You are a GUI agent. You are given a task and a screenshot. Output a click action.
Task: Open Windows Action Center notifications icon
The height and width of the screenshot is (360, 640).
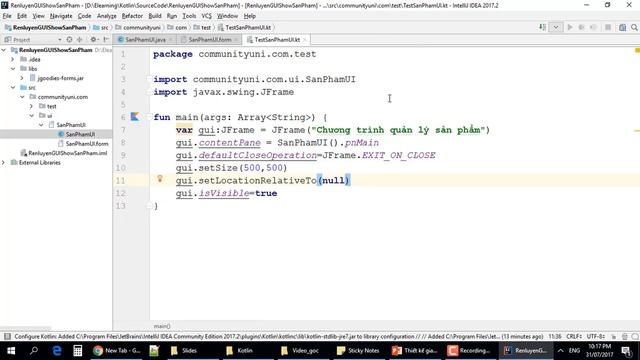[x=627, y=351]
